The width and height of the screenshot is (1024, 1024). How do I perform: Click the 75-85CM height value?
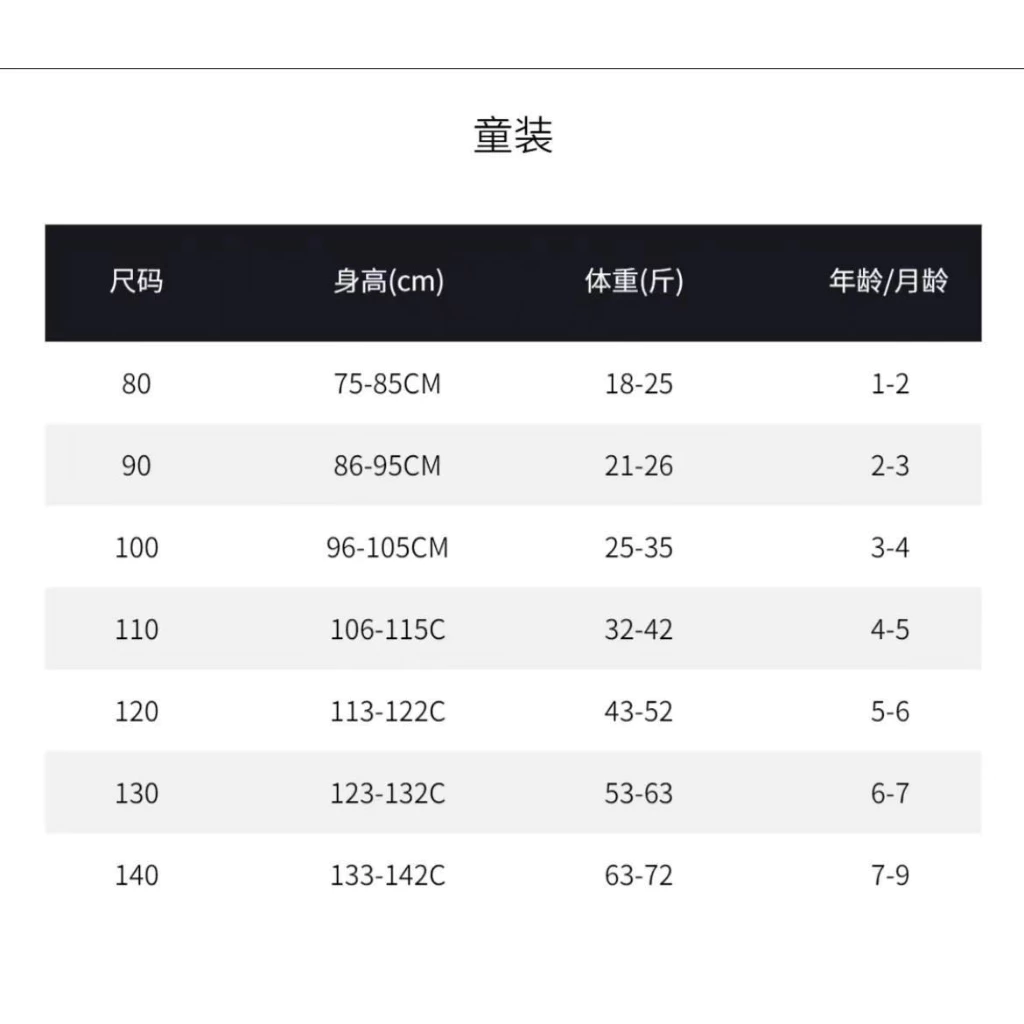click(387, 384)
